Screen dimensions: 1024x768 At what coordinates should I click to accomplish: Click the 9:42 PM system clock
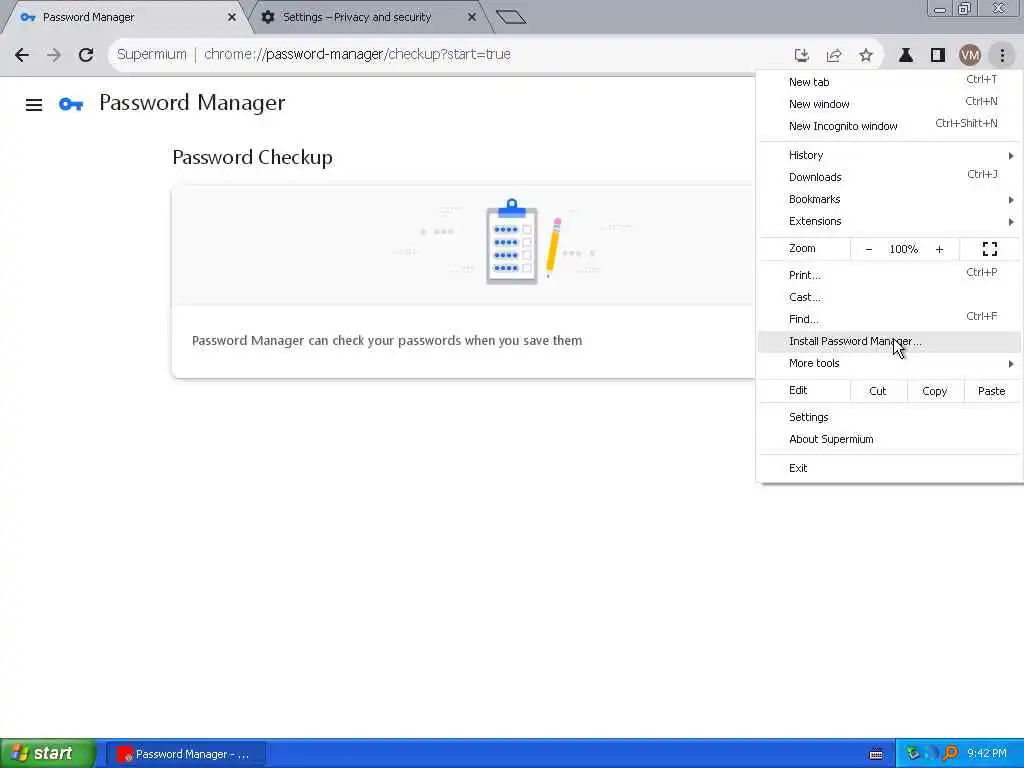click(x=987, y=754)
